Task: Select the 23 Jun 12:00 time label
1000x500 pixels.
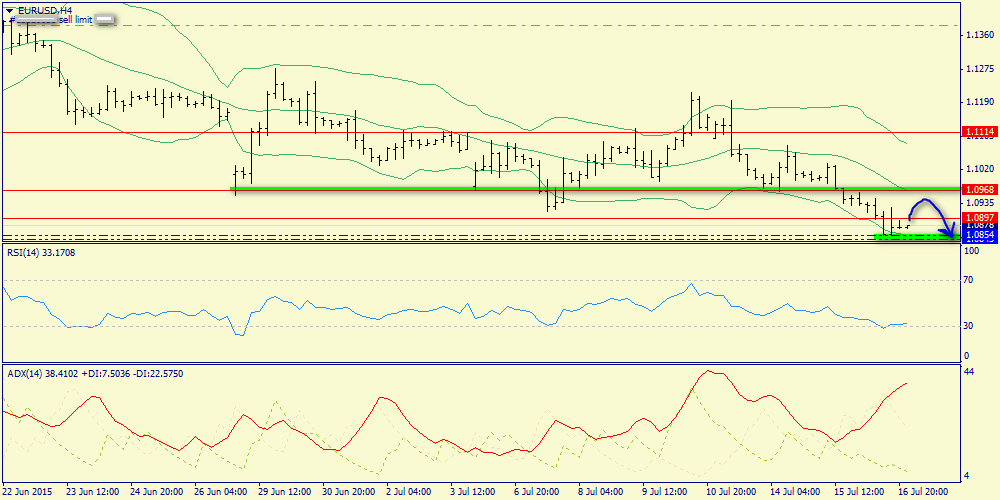Action: coord(92,492)
